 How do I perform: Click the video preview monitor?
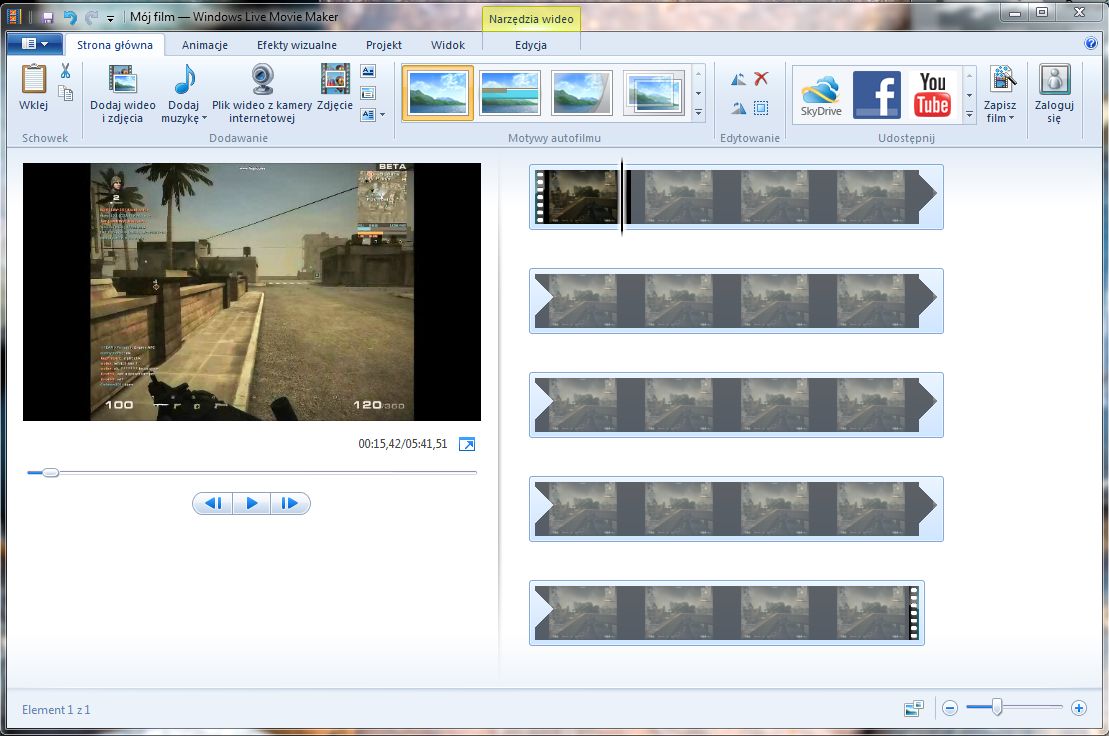[x=252, y=292]
